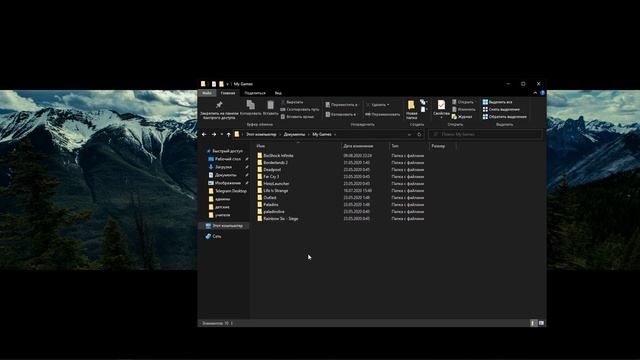Select Рабочий стол in Quick access
640x360 pixels.
pyautogui.click(x=228, y=159)
